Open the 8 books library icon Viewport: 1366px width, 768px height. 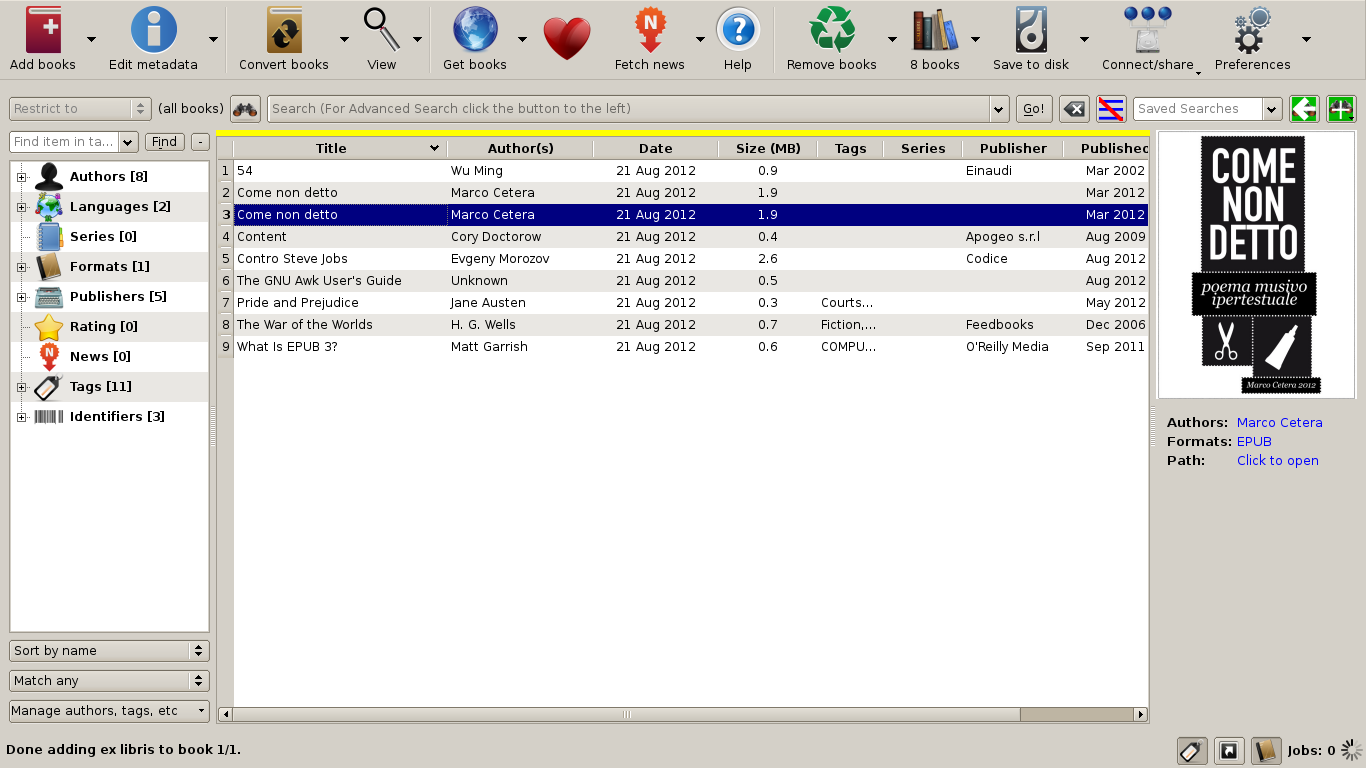tap(935, 30)
